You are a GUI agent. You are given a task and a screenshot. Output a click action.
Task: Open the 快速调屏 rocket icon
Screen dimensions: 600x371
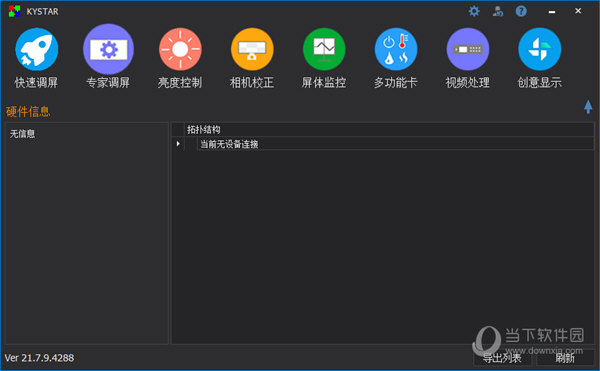click(x=37, y=49)
